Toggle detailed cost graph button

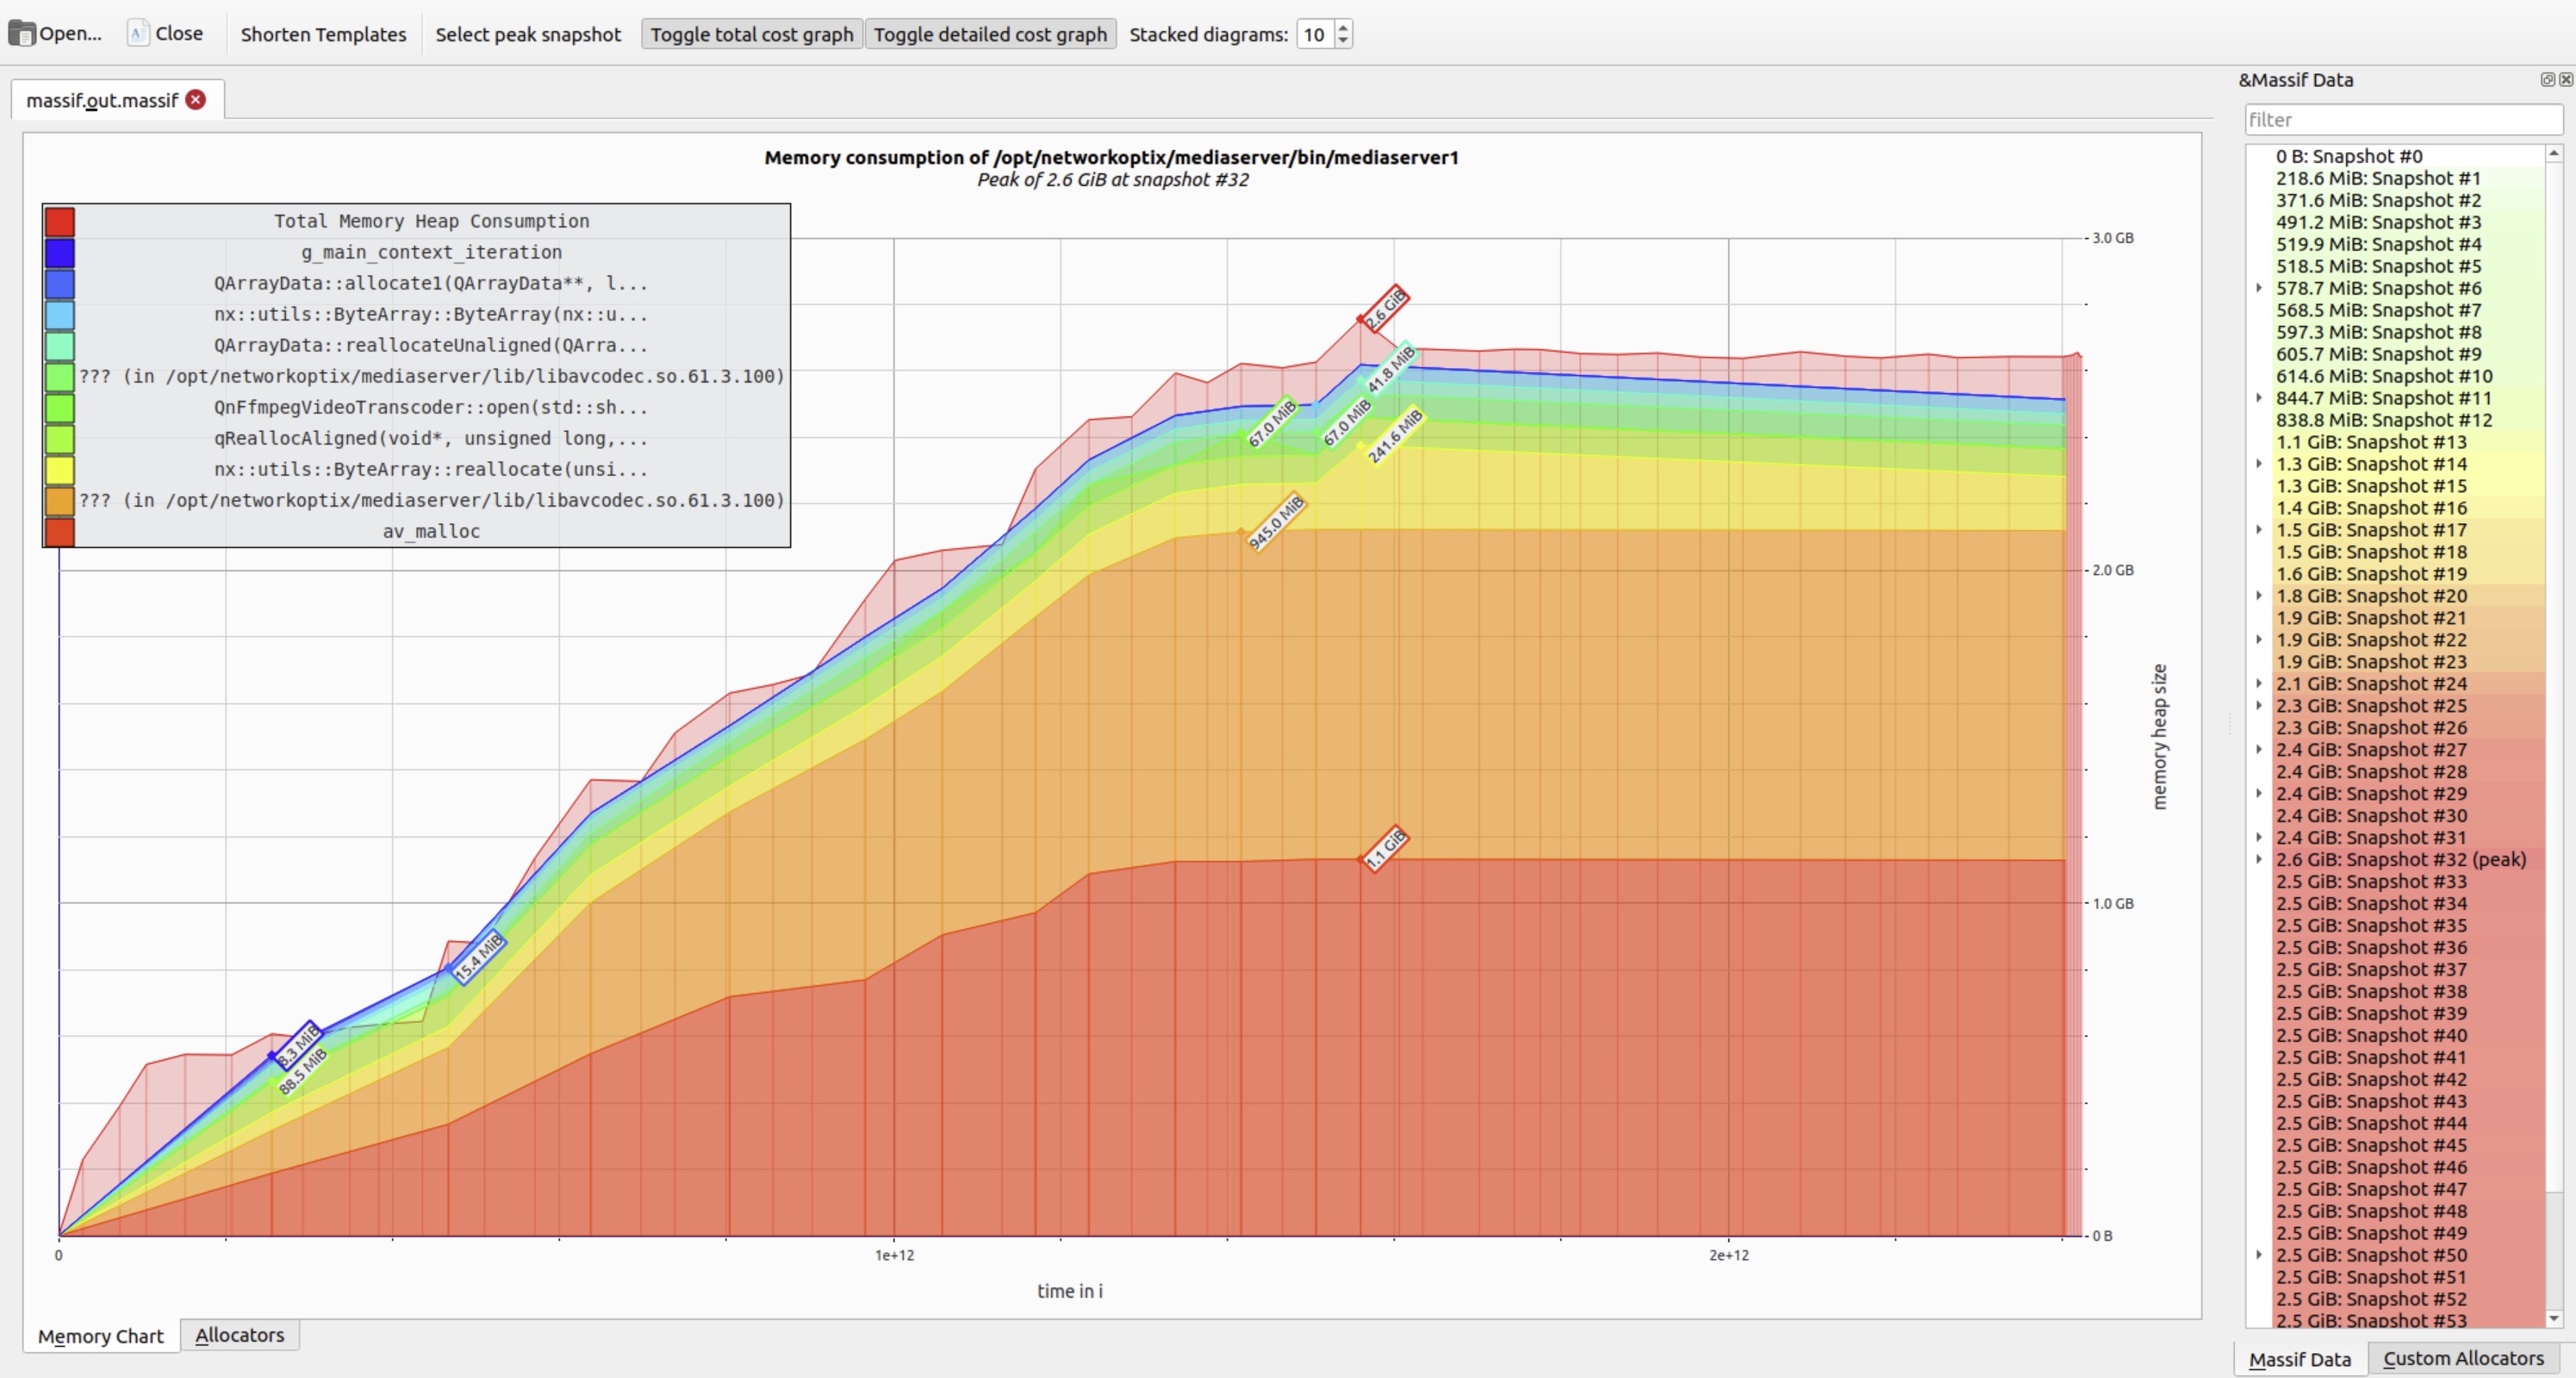pos(990,34)
